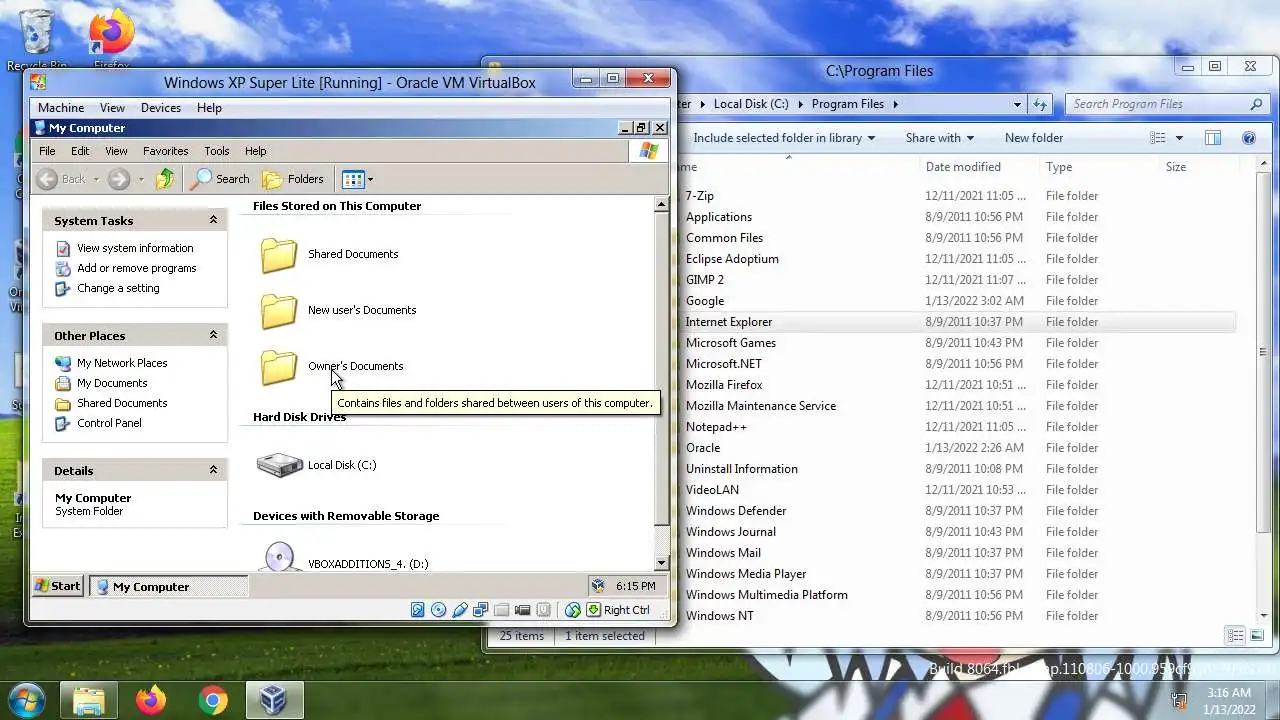Click Change a setting link
Viewport: 1280px width, 720px height.
coord(118,288)
